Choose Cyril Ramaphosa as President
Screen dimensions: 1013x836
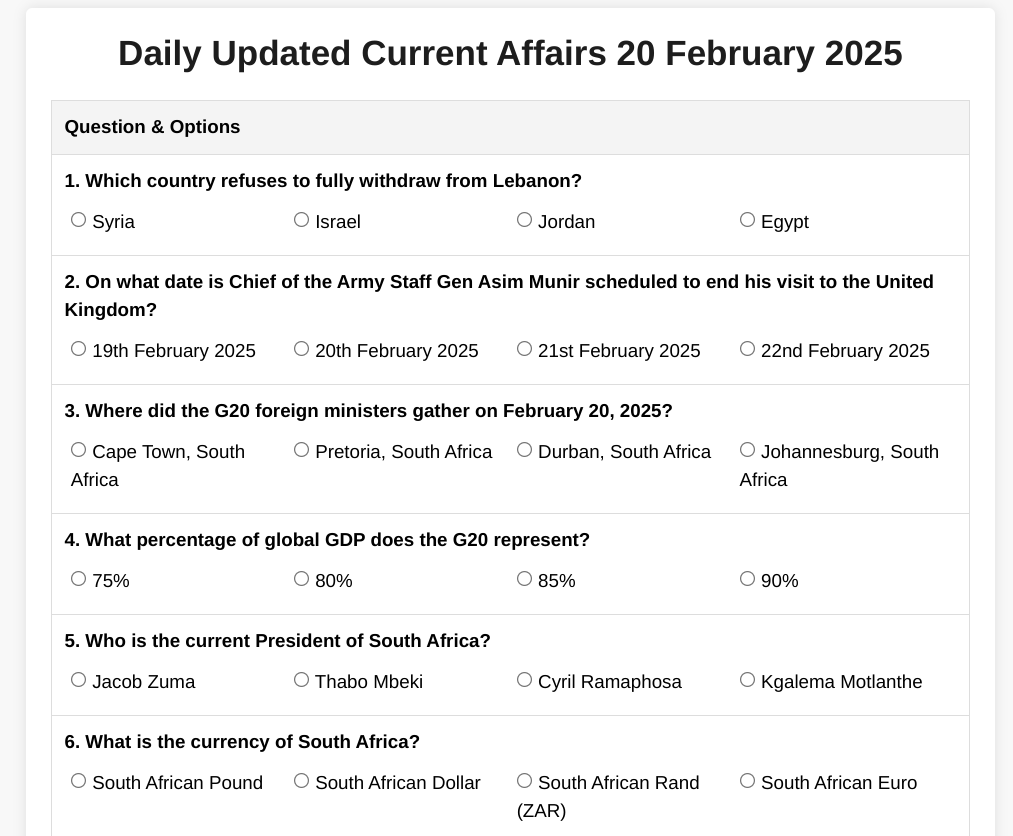pos(525,680)
